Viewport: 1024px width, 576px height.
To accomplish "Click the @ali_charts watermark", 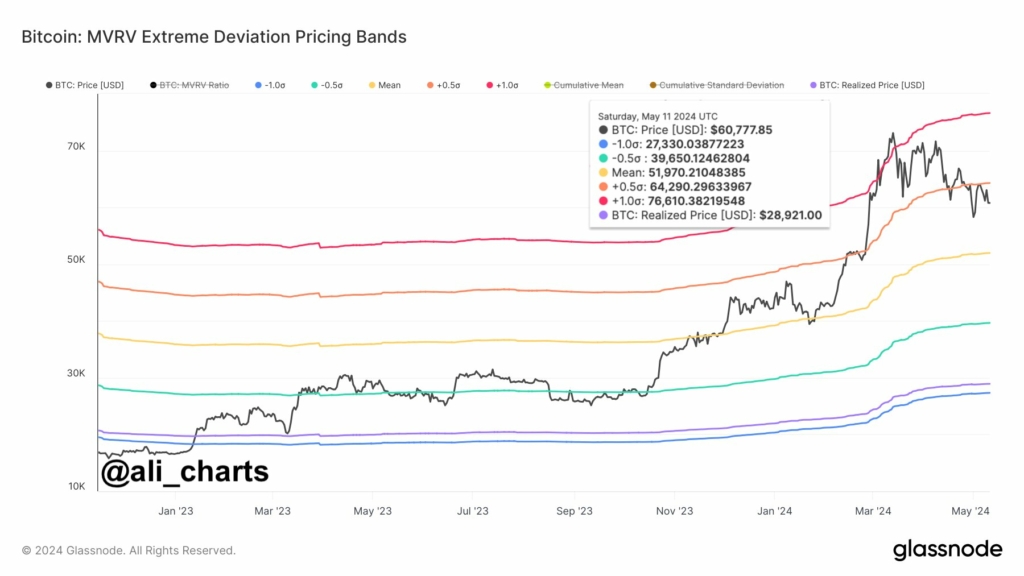I will point(184,471).
